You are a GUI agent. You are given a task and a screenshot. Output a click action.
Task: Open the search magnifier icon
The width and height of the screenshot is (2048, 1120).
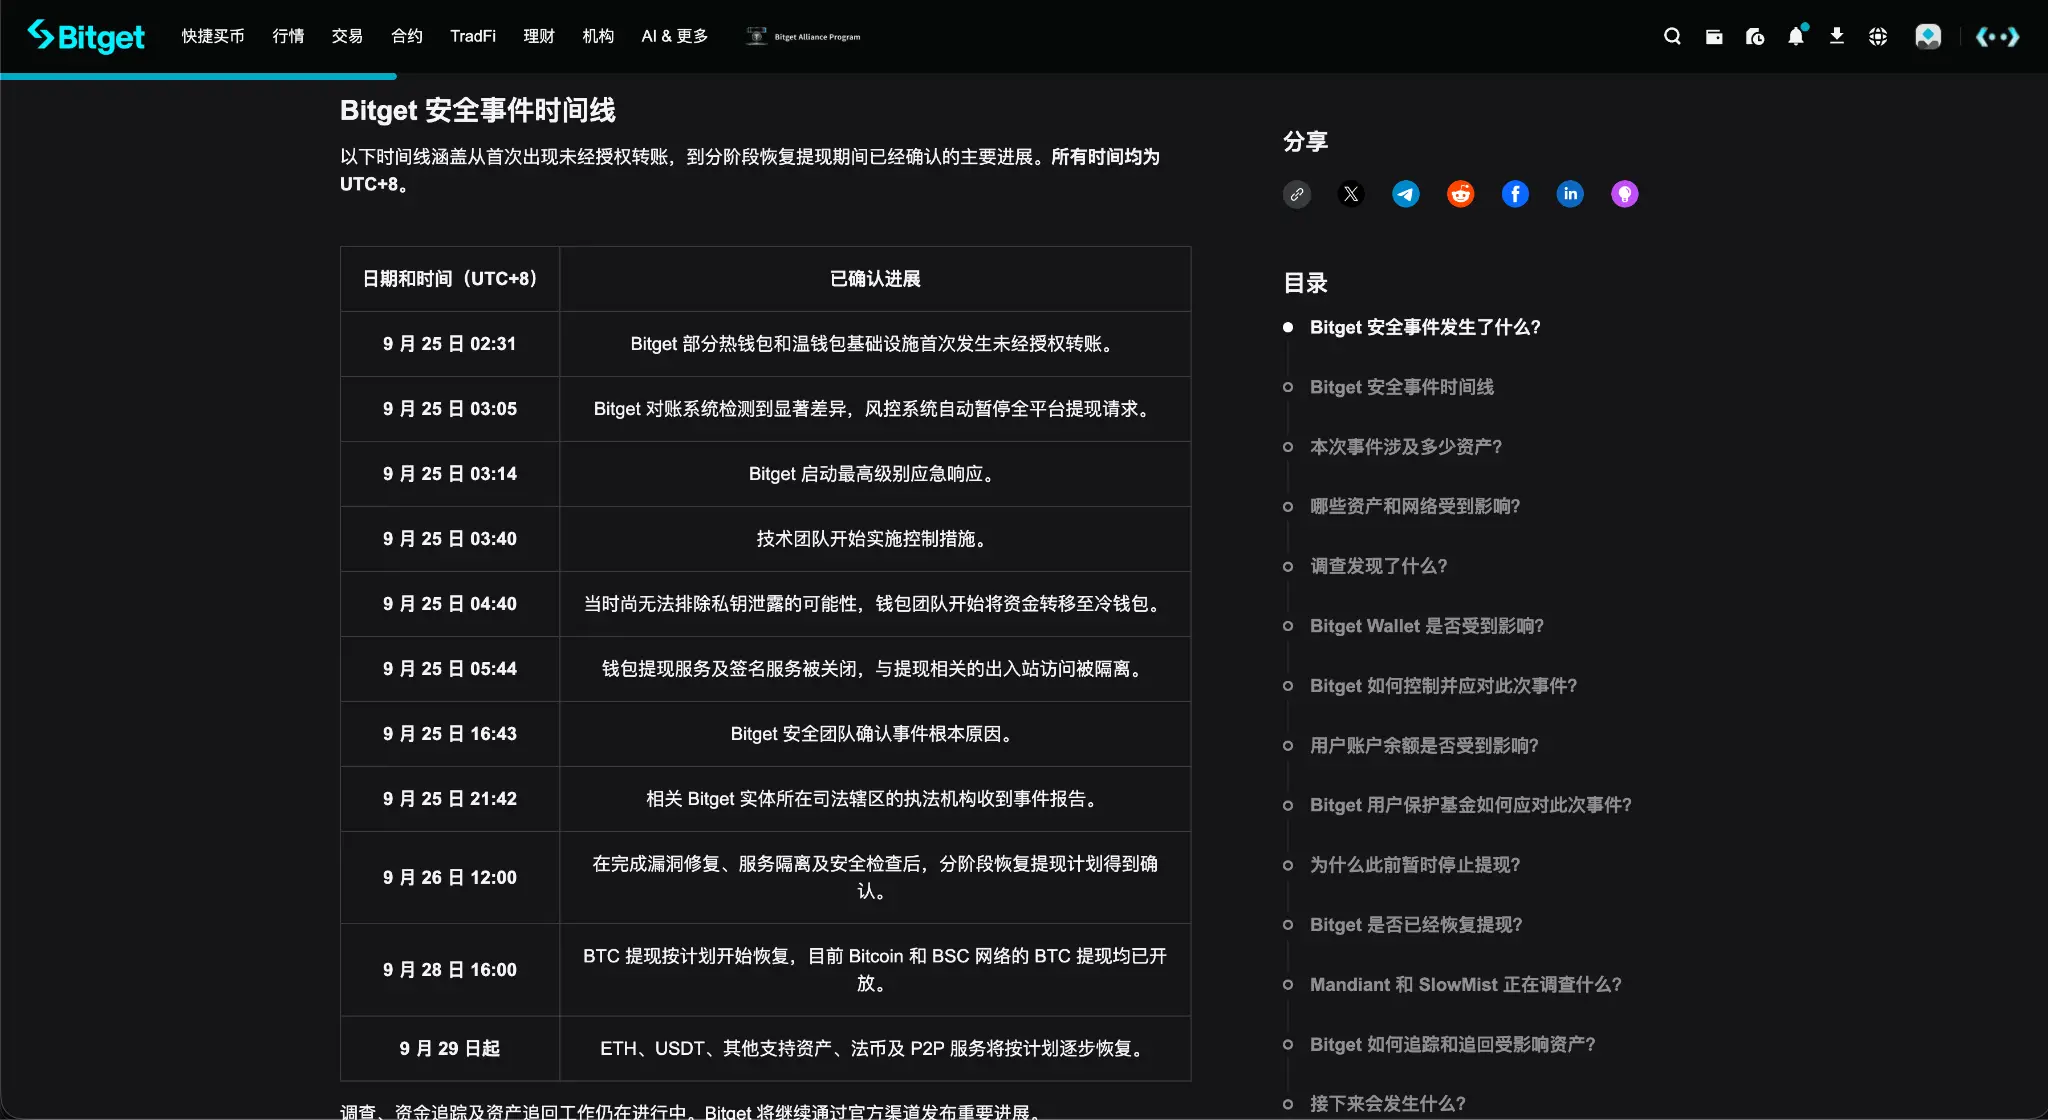(x=1672, y=36)
